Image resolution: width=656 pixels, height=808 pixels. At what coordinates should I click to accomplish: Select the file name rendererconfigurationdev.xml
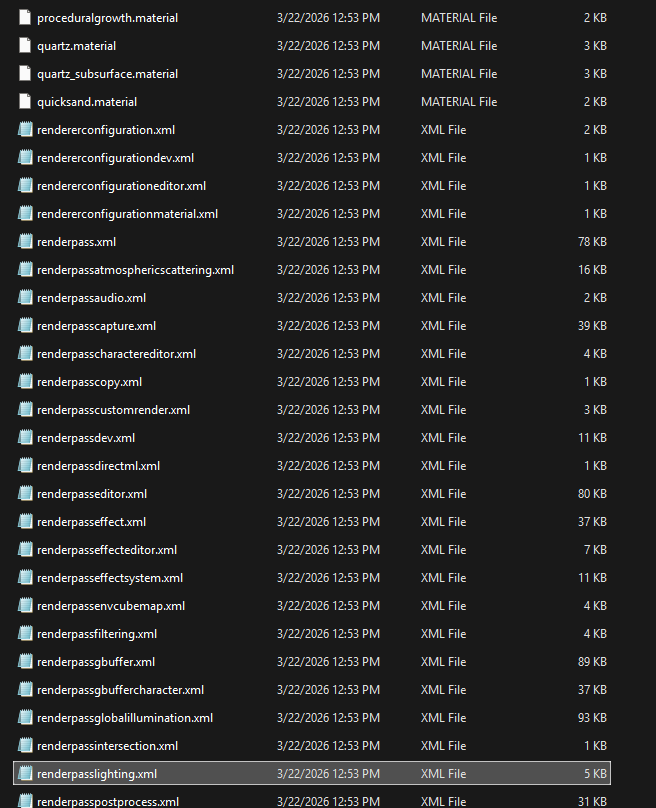click(115, 158)
